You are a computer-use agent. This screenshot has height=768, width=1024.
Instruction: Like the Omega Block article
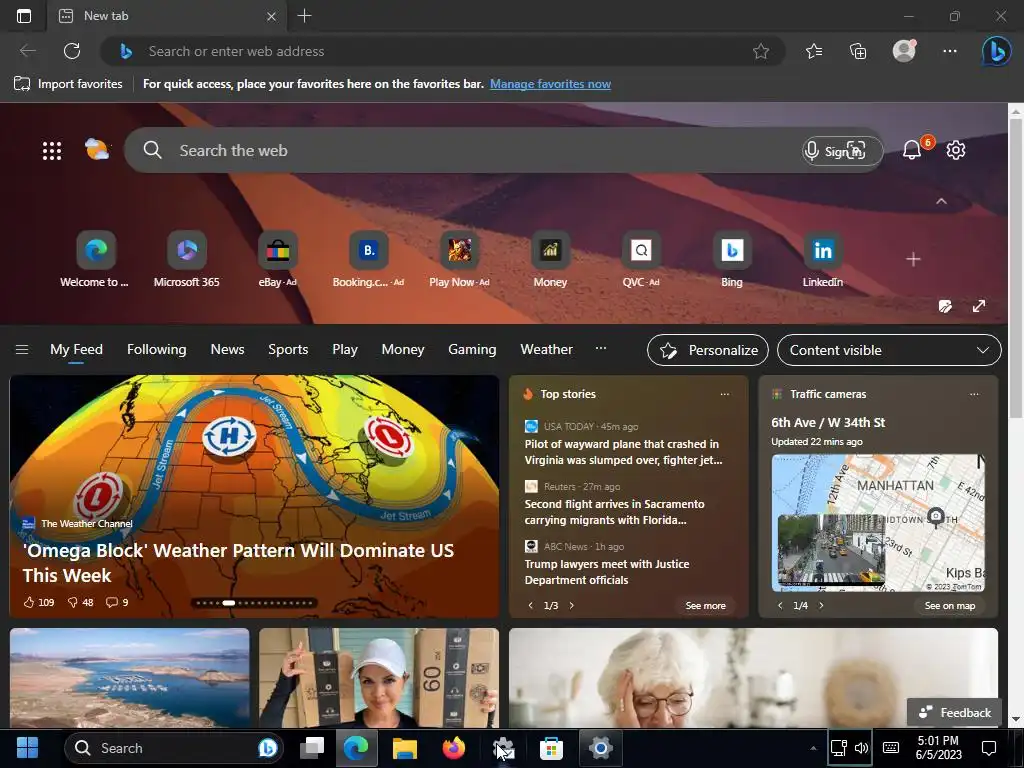click(x=39, y=602)
